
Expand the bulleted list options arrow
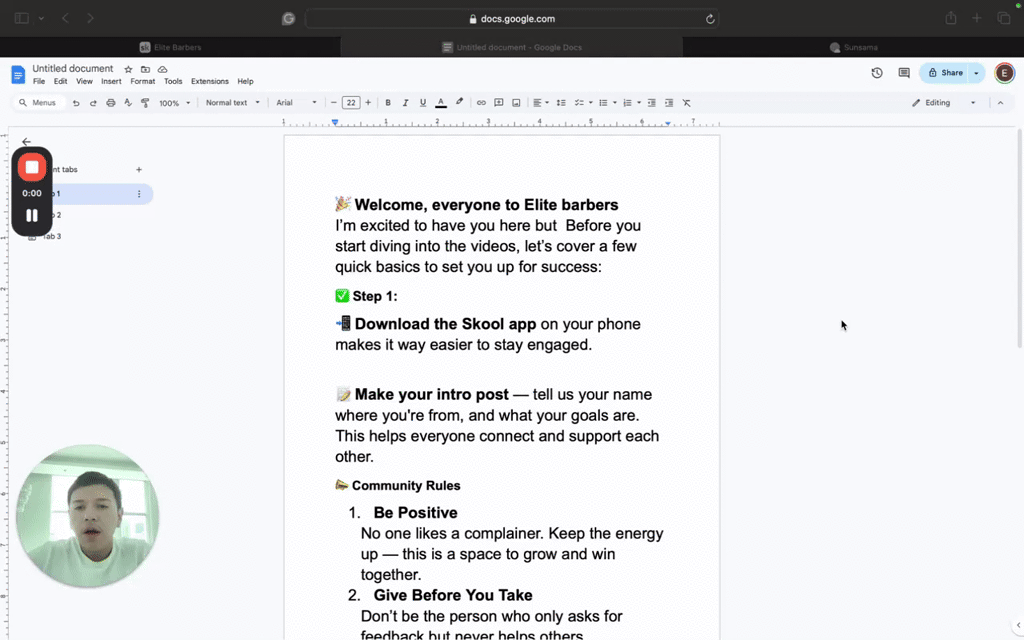(615, 103)
